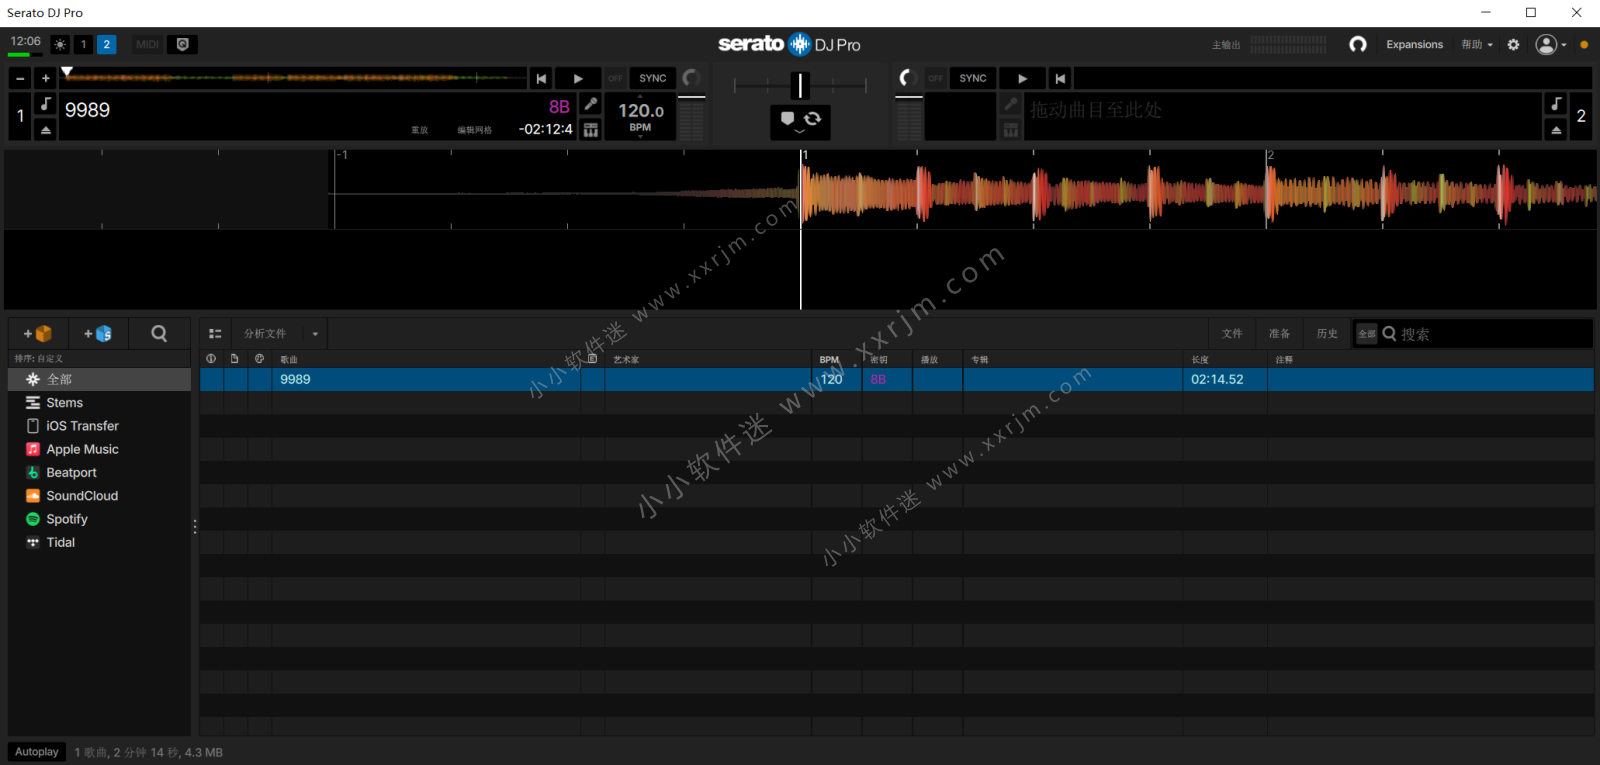Play the track on deck 1

[x=578, y=78]
